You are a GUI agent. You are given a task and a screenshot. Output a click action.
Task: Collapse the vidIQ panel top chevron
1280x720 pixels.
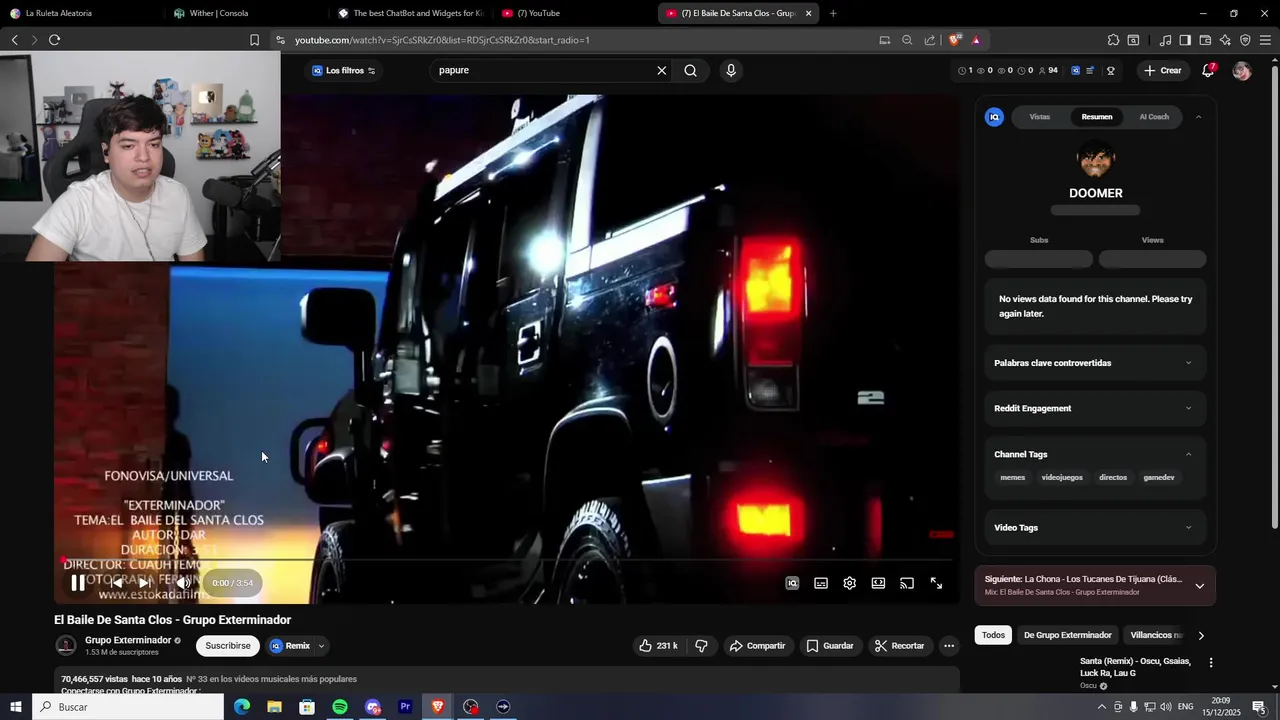tap(1198, 117)
